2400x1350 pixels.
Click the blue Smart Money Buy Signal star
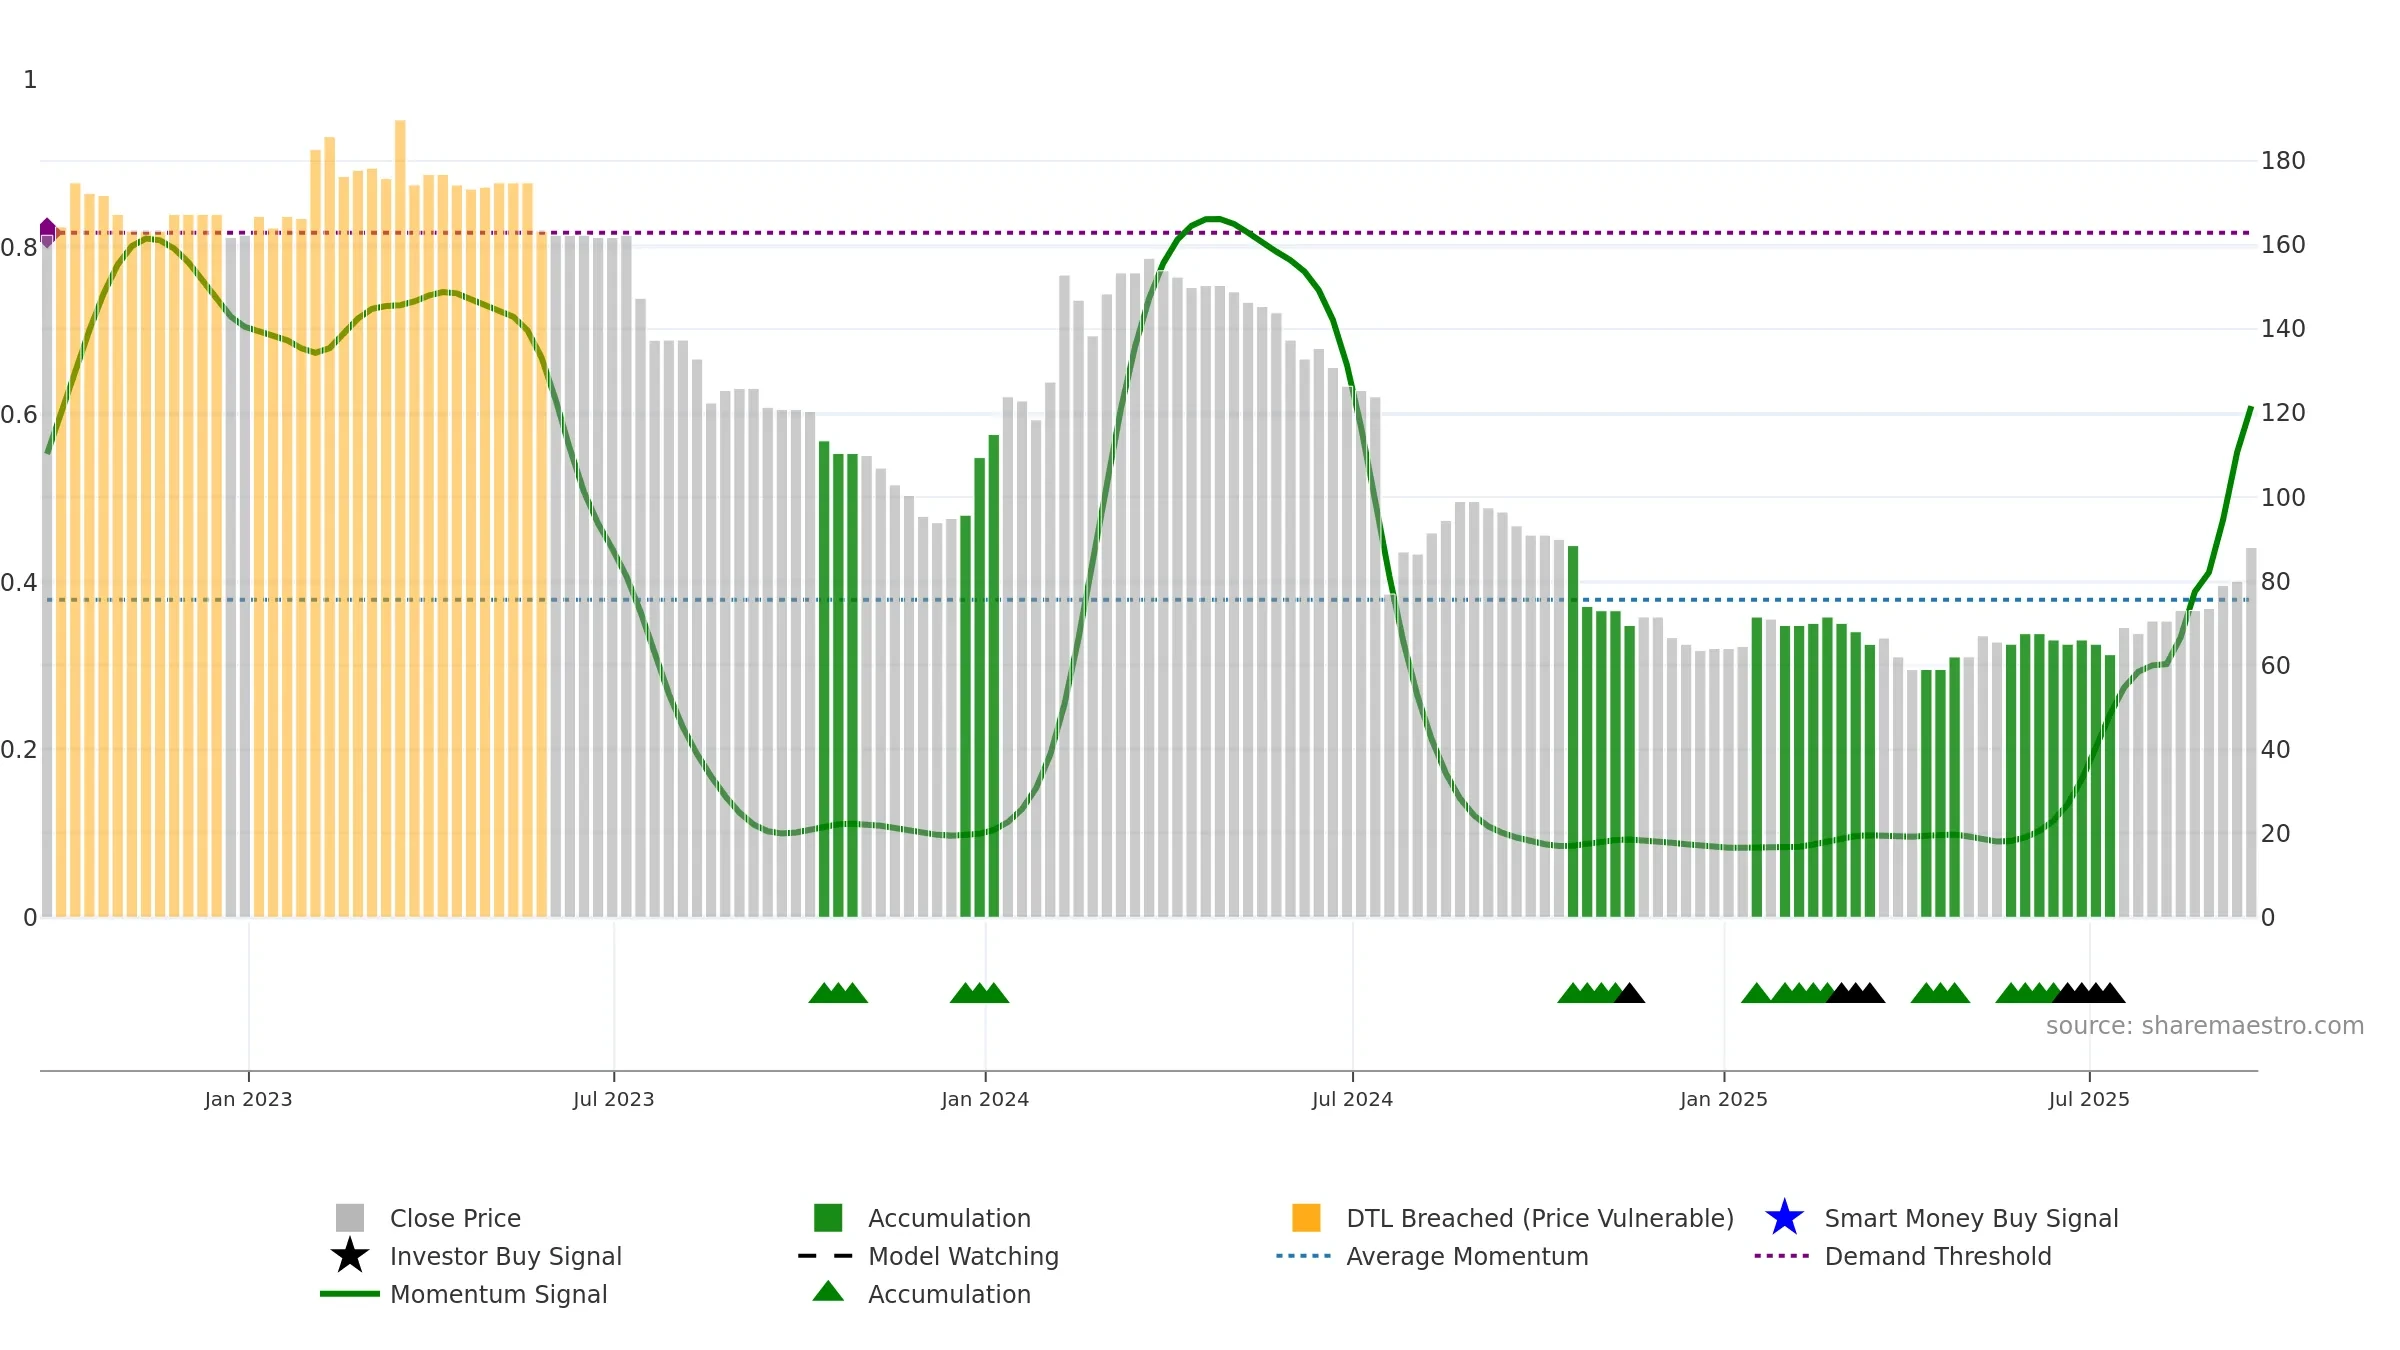click(x=1785, y=1218)
